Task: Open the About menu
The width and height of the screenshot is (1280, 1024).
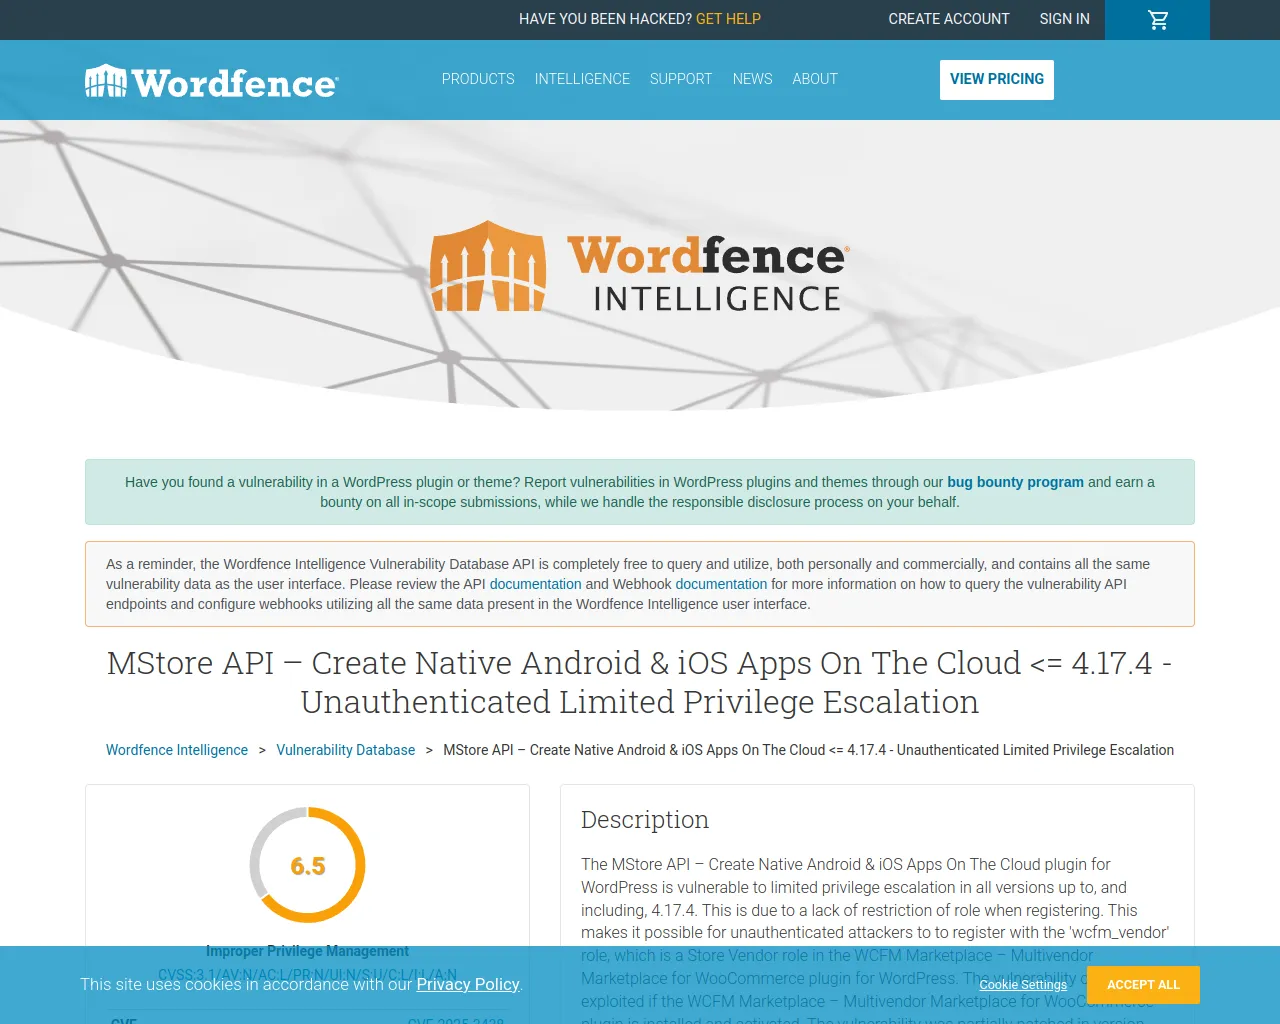Action: [x=815, y=79]
